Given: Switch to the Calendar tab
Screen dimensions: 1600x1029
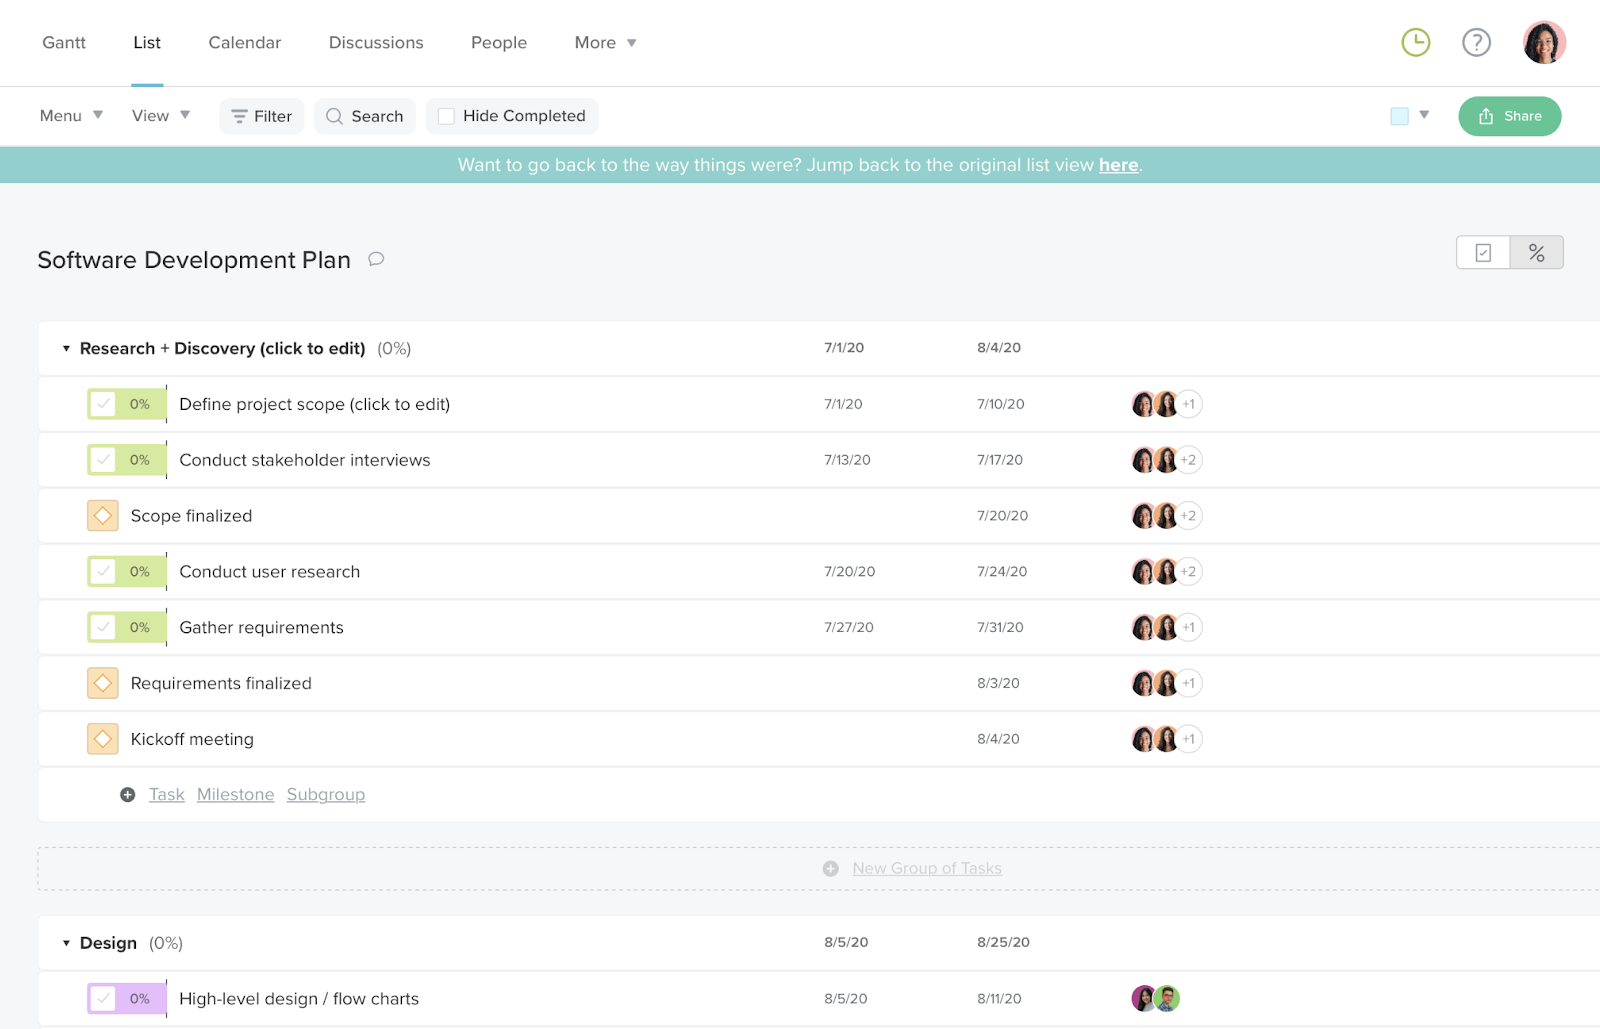Looking at the screenshot, I should [x=244, y=43].
